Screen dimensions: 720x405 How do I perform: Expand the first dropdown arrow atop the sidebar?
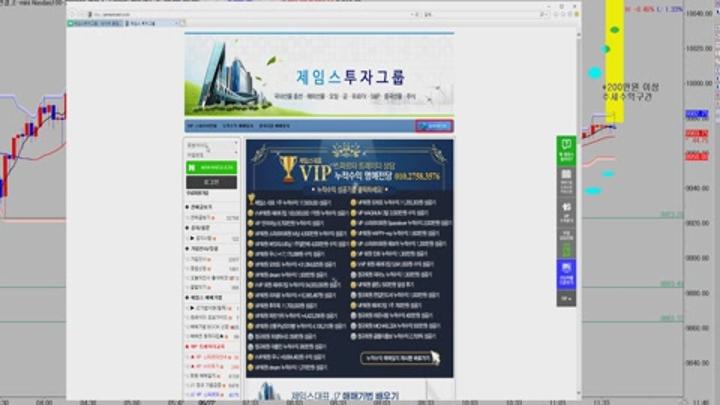pos(236,143)
